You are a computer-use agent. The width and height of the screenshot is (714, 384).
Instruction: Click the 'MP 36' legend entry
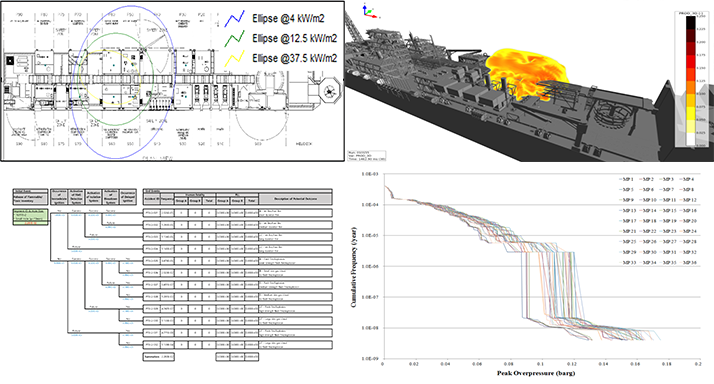(688, 262)
